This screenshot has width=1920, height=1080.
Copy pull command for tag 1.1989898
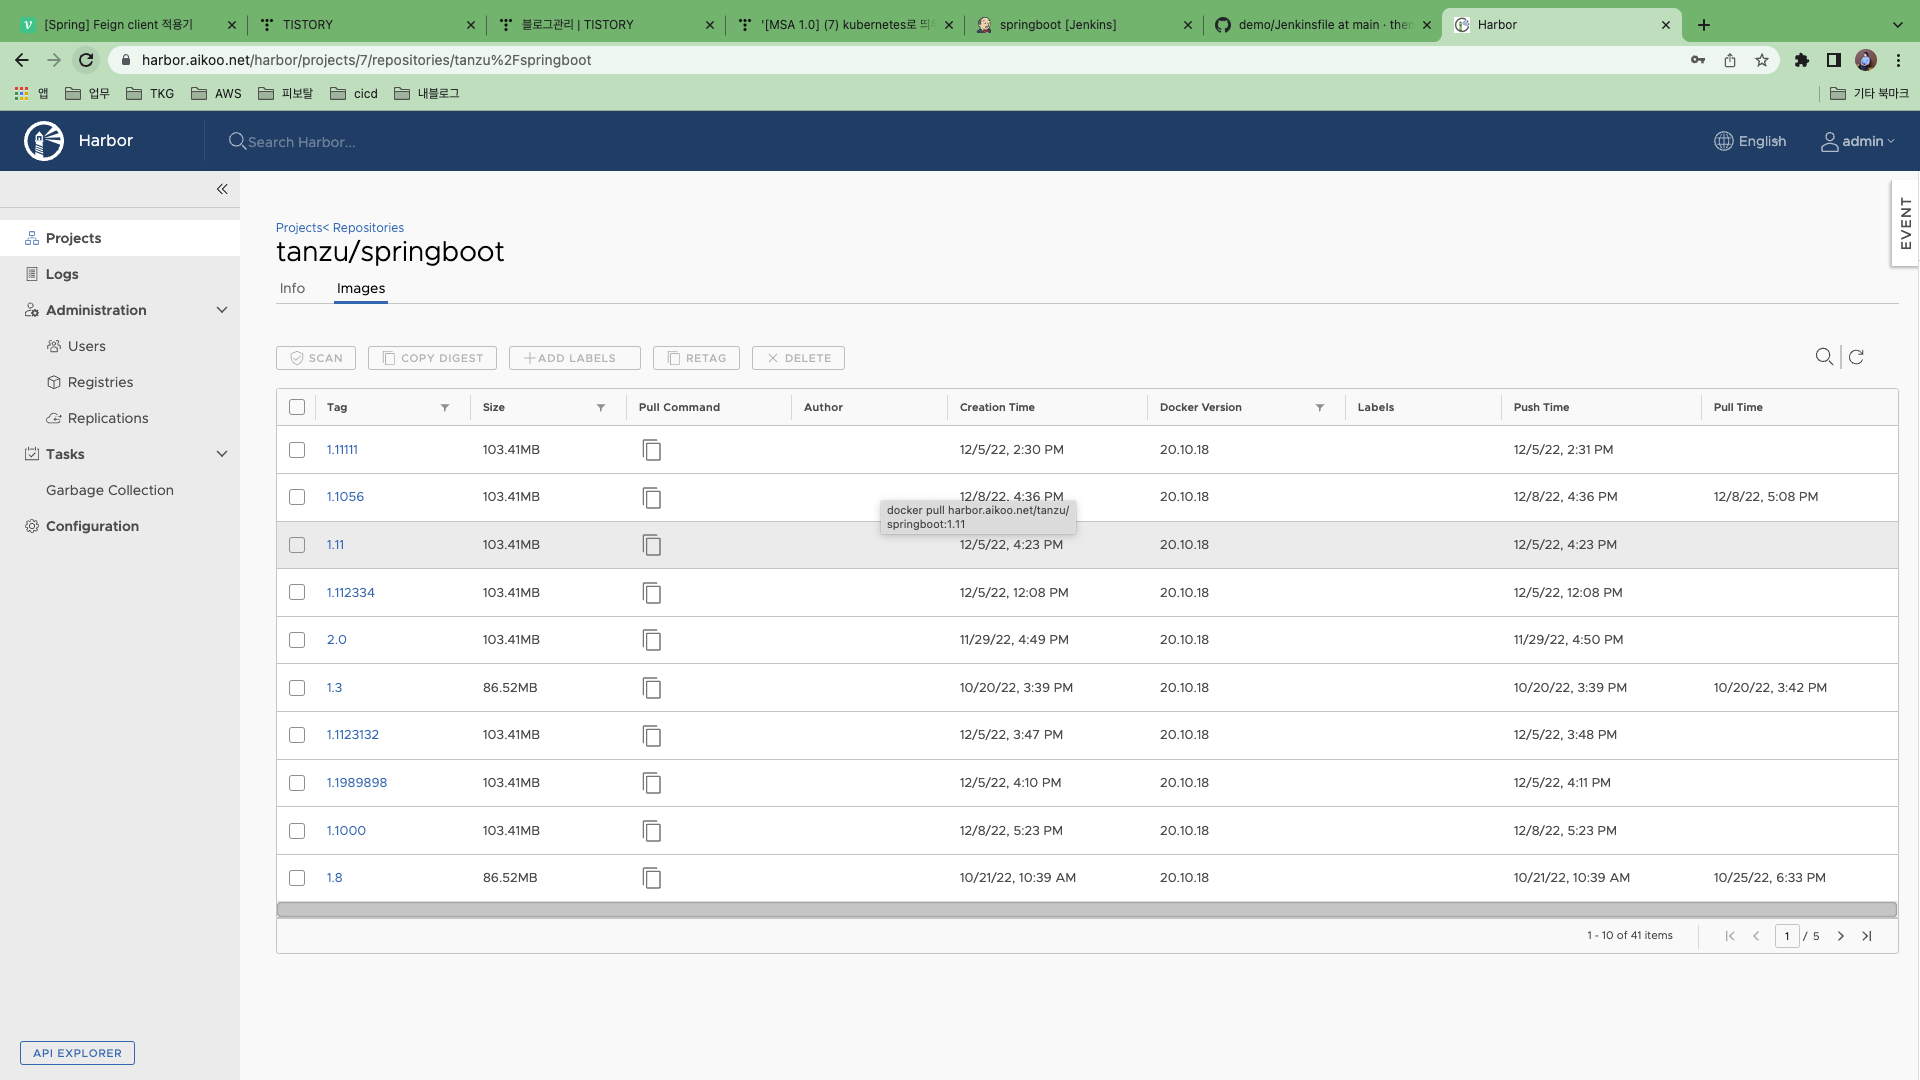pyautogui.click(x=652, y=783)
